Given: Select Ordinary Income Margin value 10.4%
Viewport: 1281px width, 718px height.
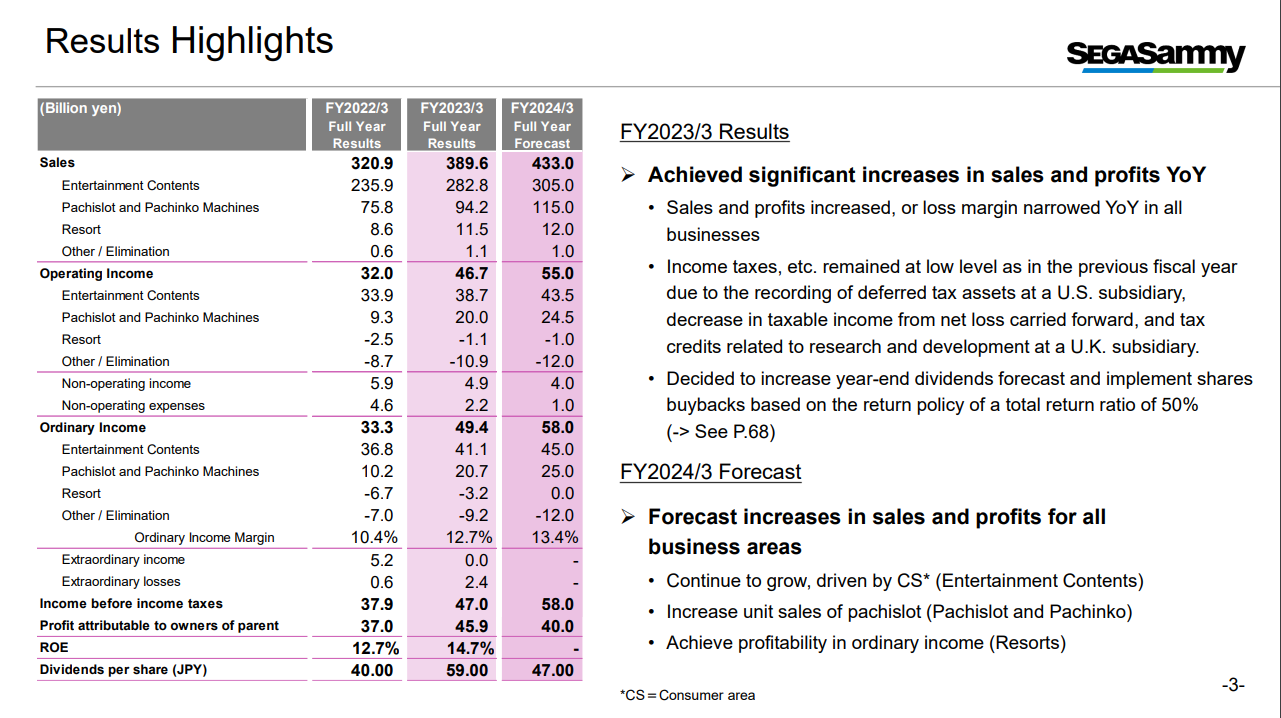Looking at the screenshot, I should tap(374, 537).
